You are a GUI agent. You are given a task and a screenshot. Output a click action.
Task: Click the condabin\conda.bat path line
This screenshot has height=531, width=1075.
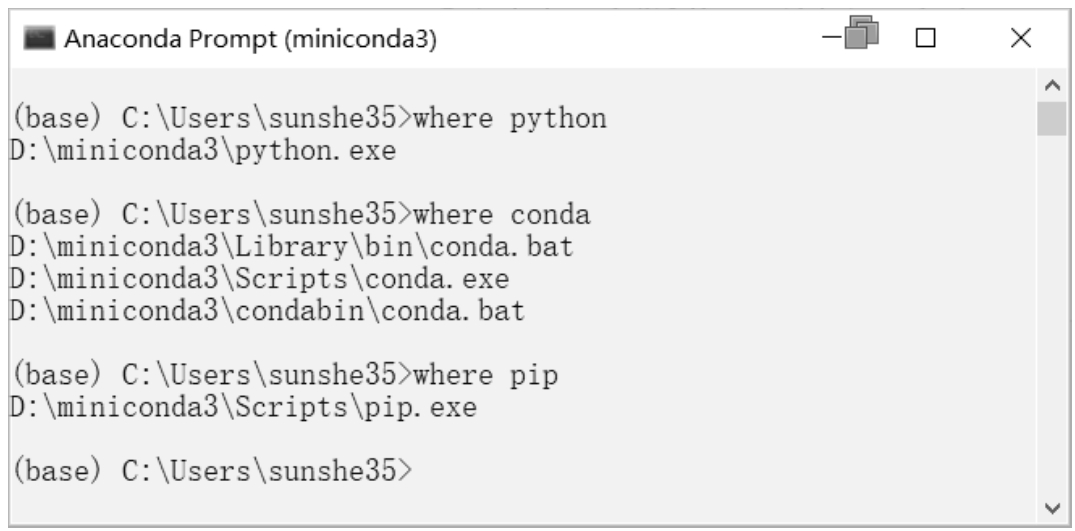267,310
